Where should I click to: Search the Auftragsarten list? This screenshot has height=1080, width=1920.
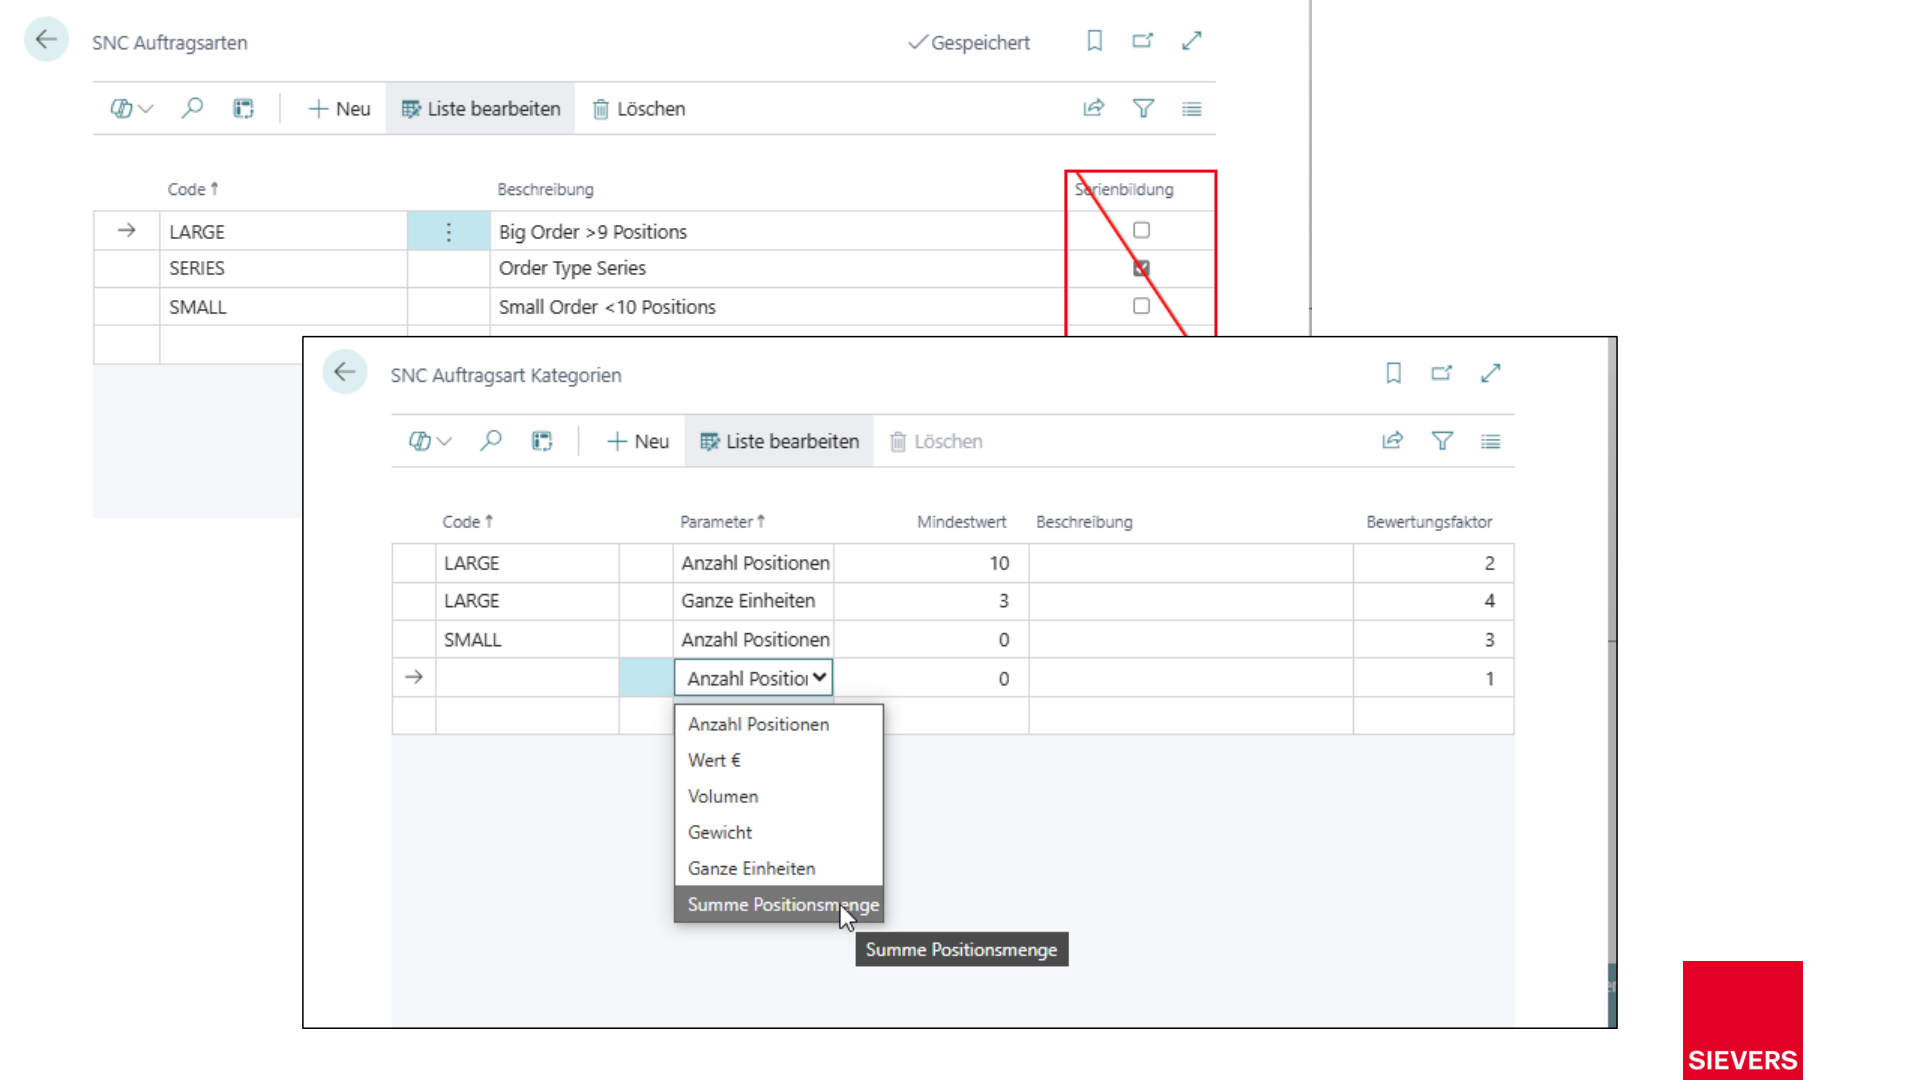point(192,108)
